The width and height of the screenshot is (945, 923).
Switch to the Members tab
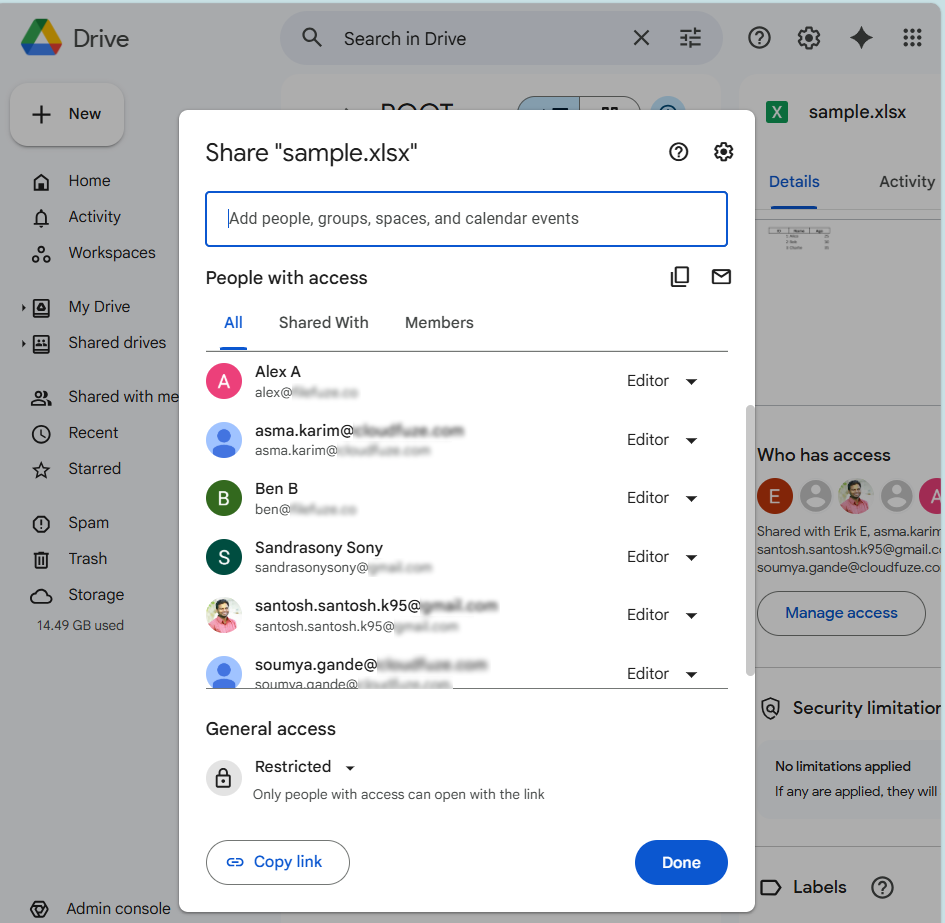[439, 322]
